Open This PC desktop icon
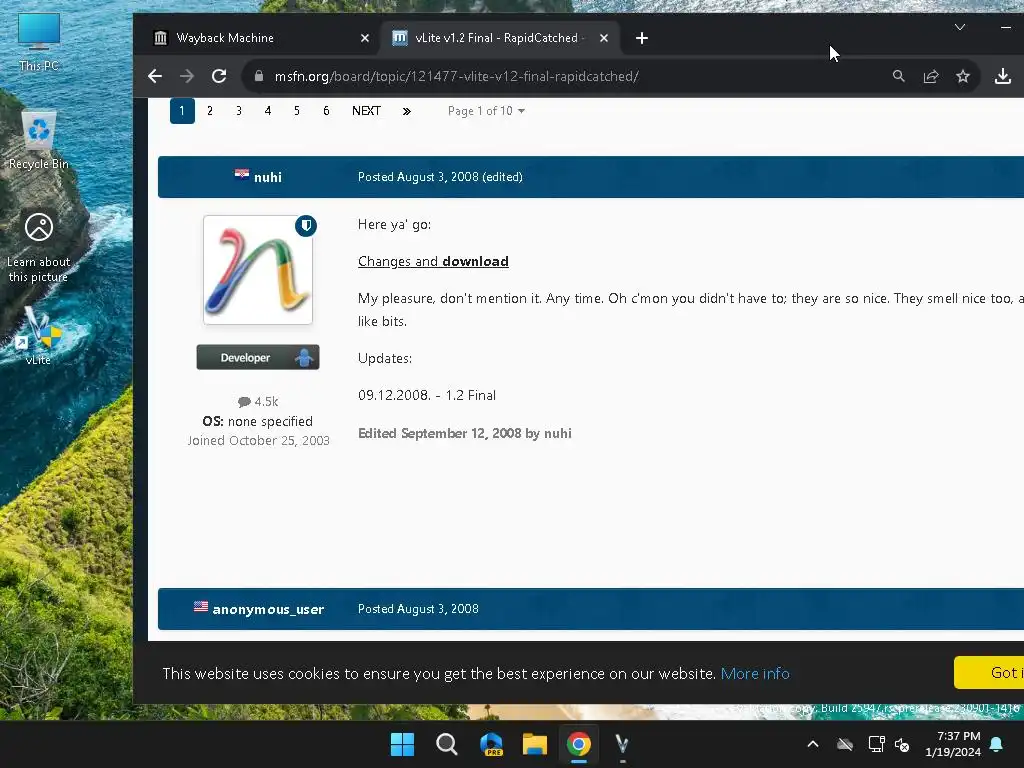 pyautogui.click(x=39, y=42)
